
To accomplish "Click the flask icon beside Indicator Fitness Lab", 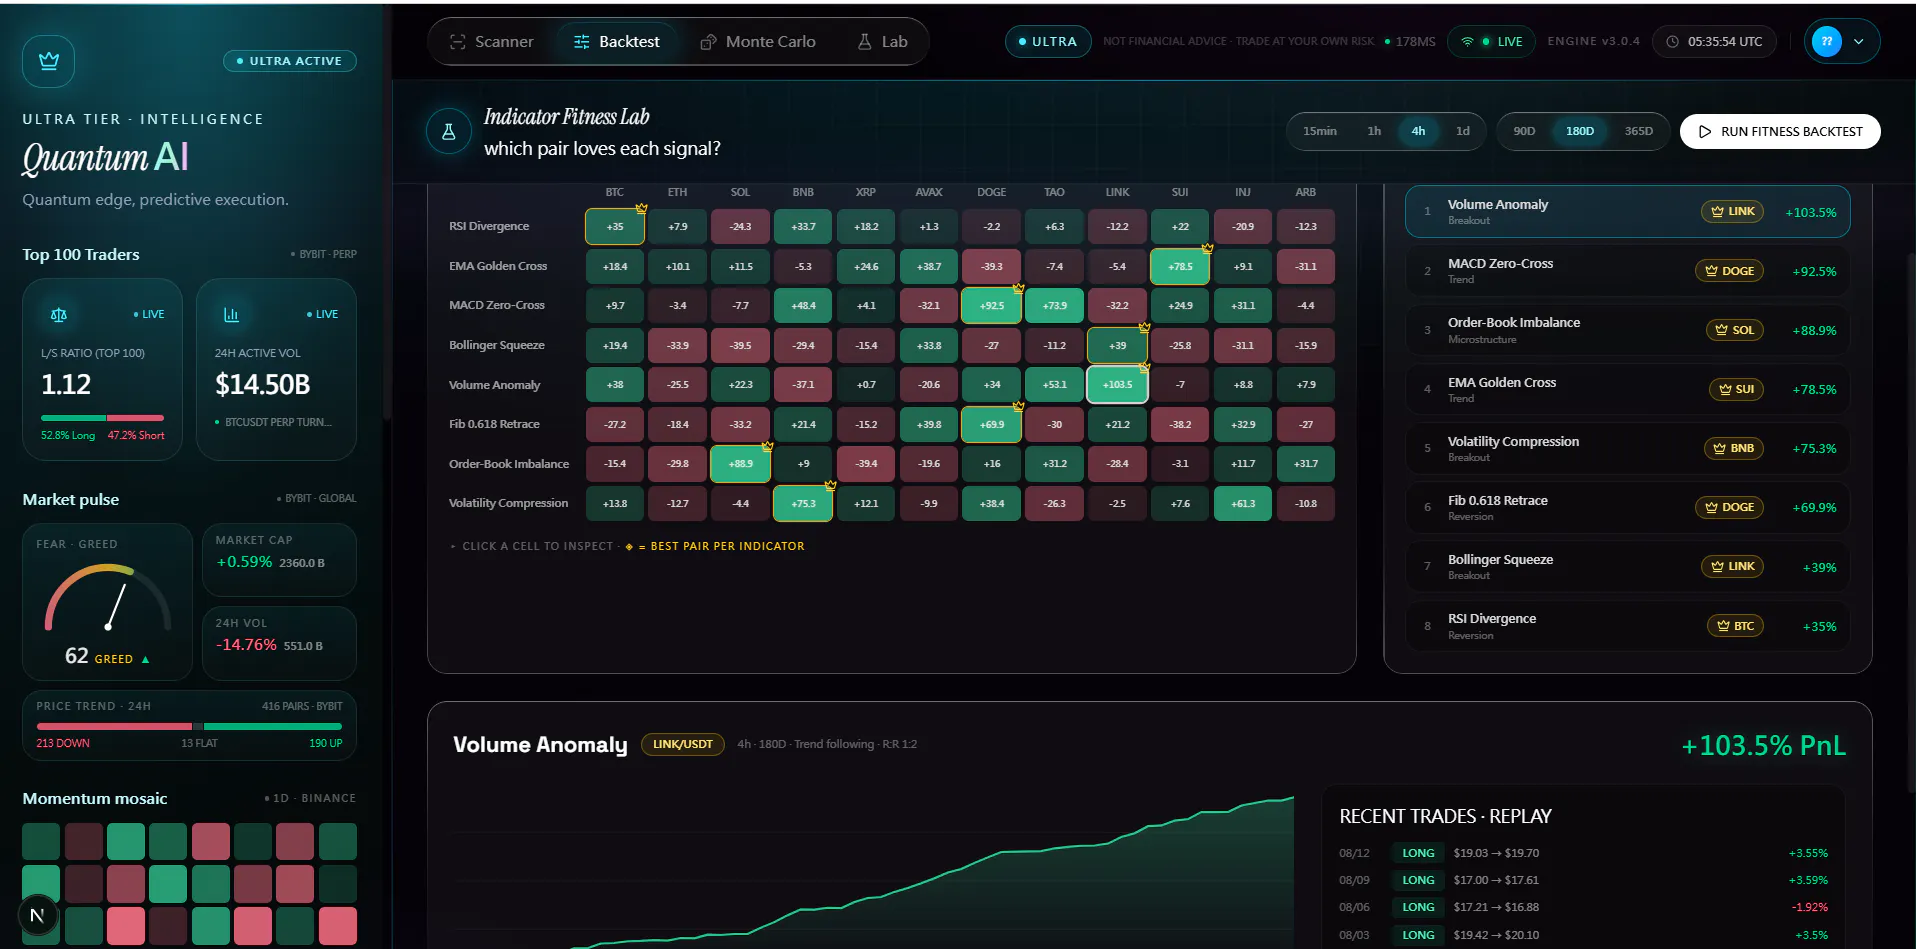I will 449,132.
